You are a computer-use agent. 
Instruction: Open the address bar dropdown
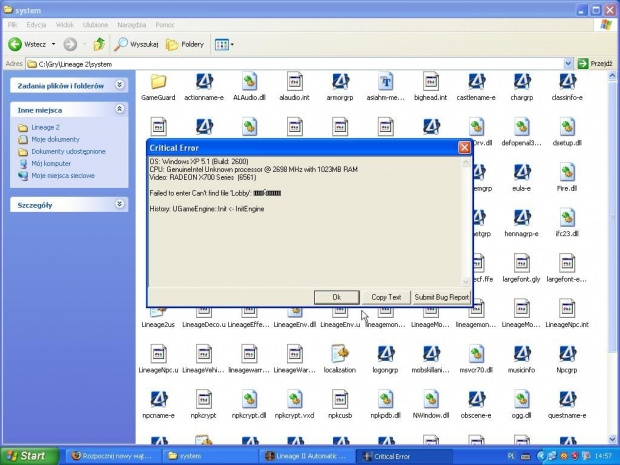pos(568,64)
